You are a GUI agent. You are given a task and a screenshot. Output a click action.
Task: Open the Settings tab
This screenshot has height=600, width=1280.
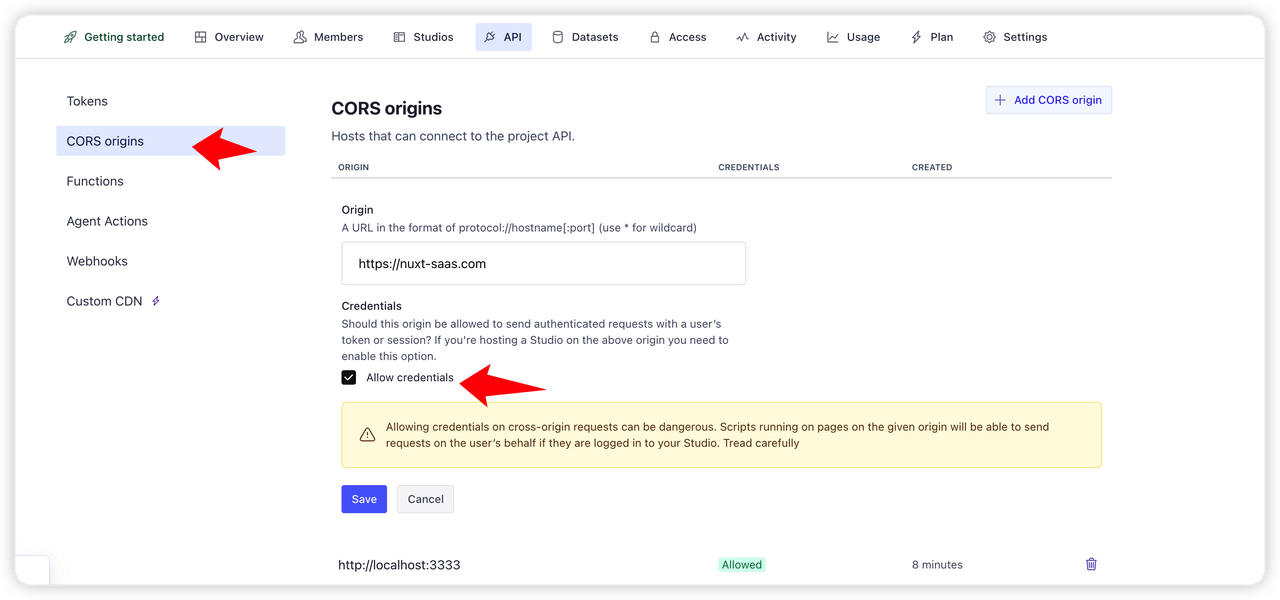[x=1015, y=37]
